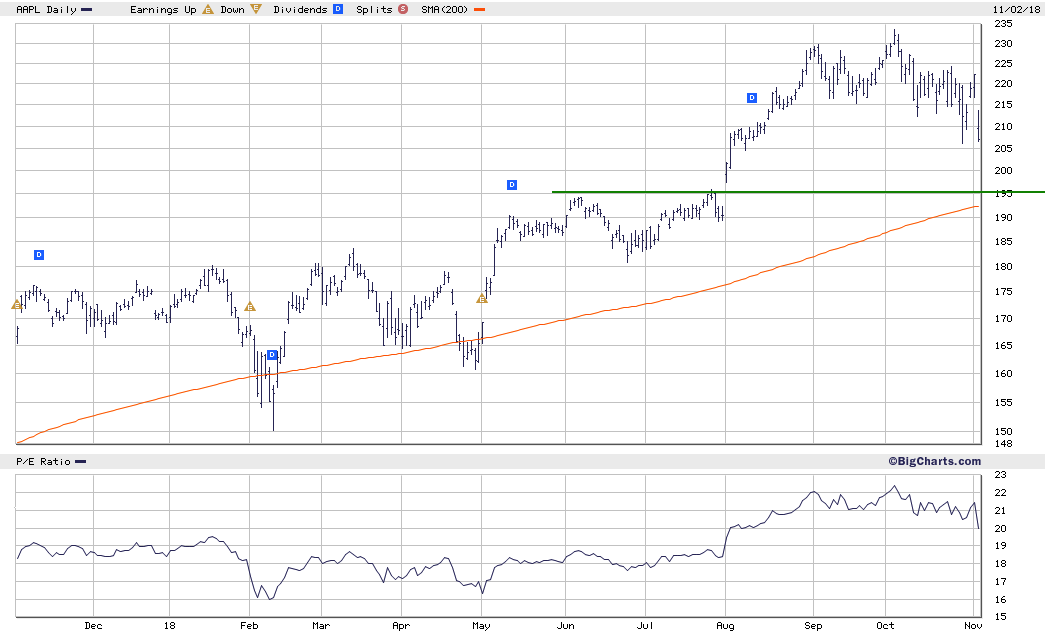Click the 210 price axis label

1003,127
